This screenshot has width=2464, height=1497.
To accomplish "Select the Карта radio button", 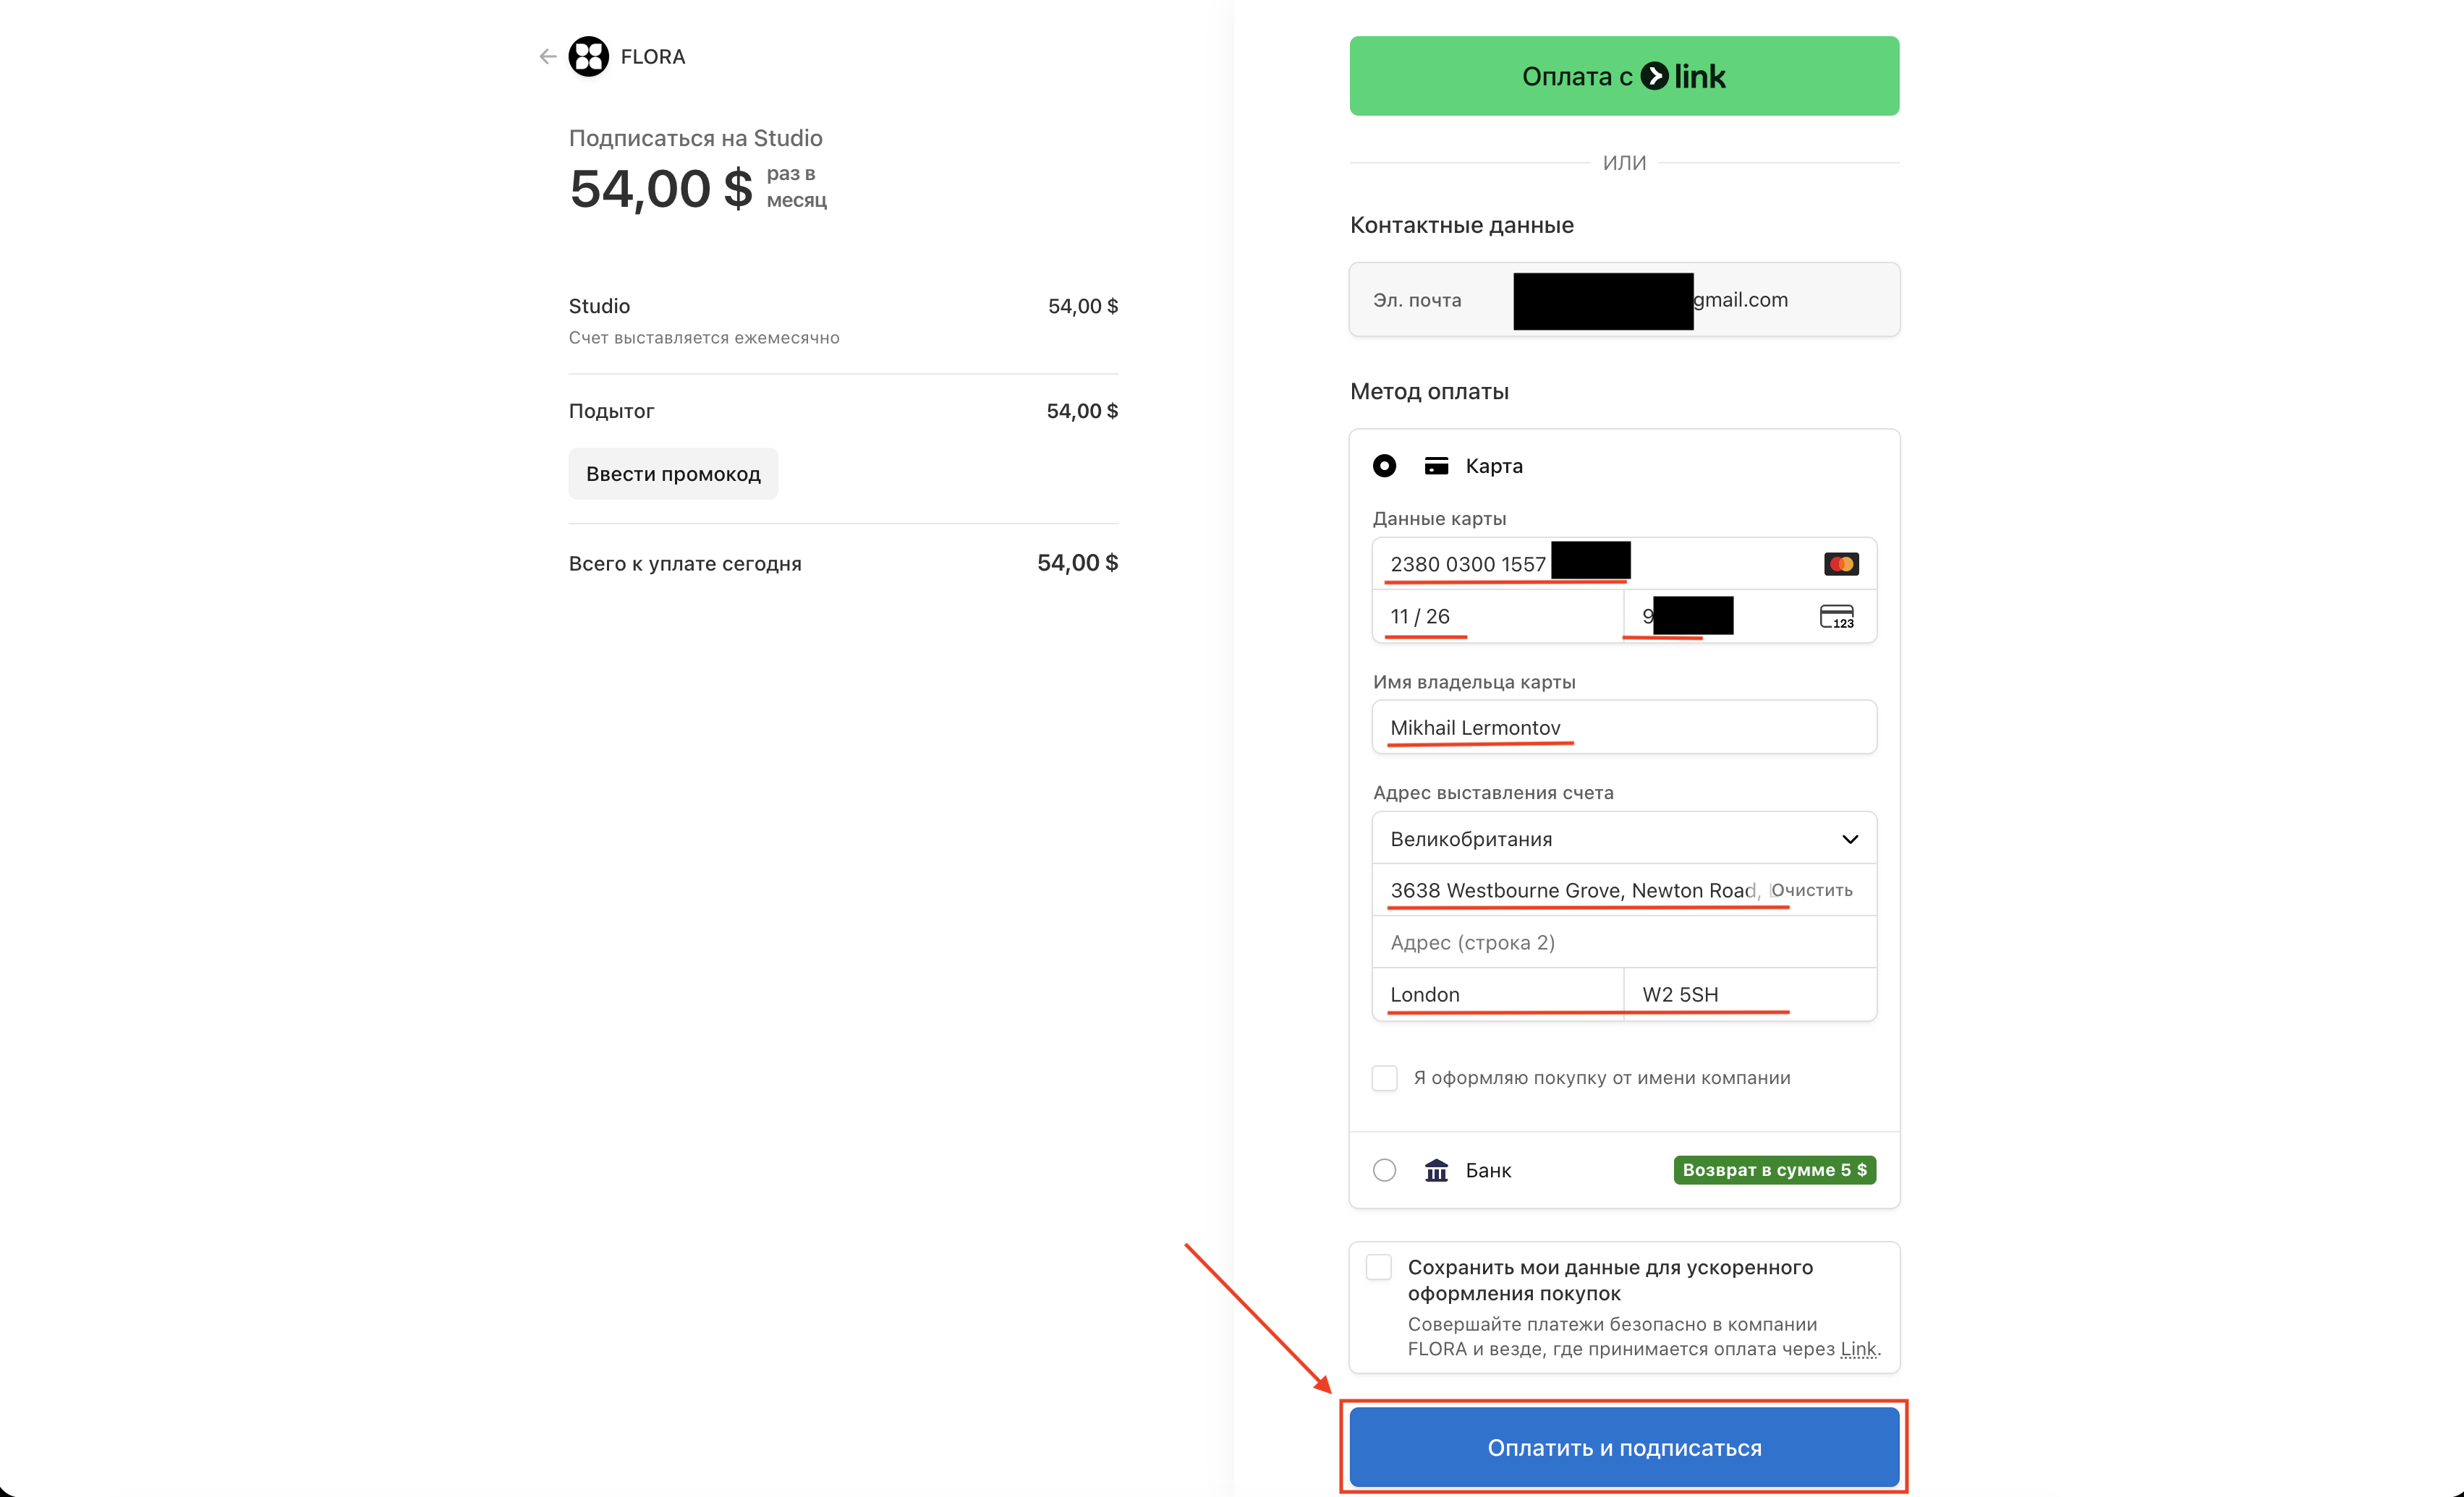I will point(1384,466).
